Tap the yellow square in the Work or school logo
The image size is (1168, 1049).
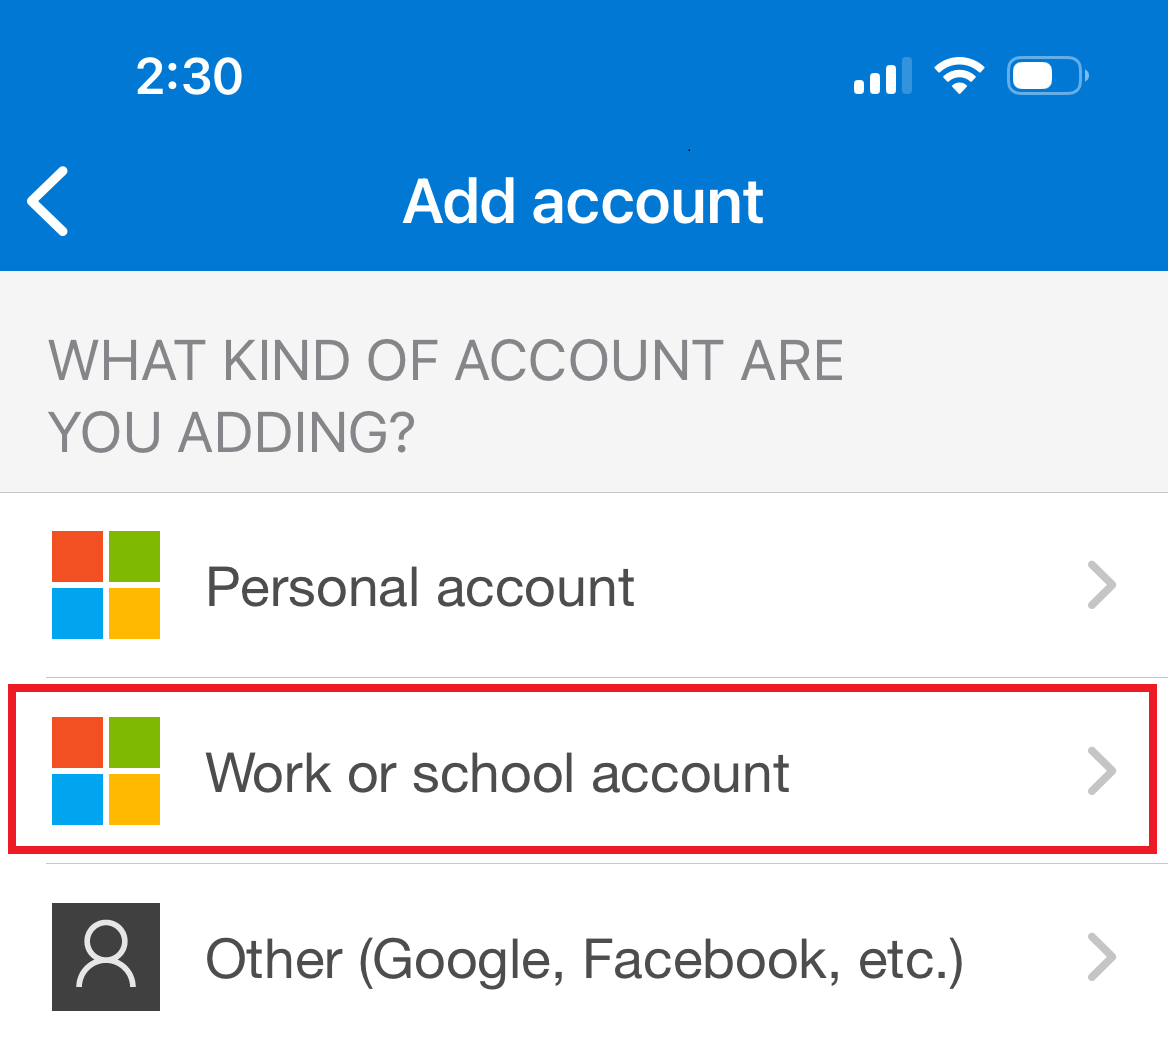[134, 799]
